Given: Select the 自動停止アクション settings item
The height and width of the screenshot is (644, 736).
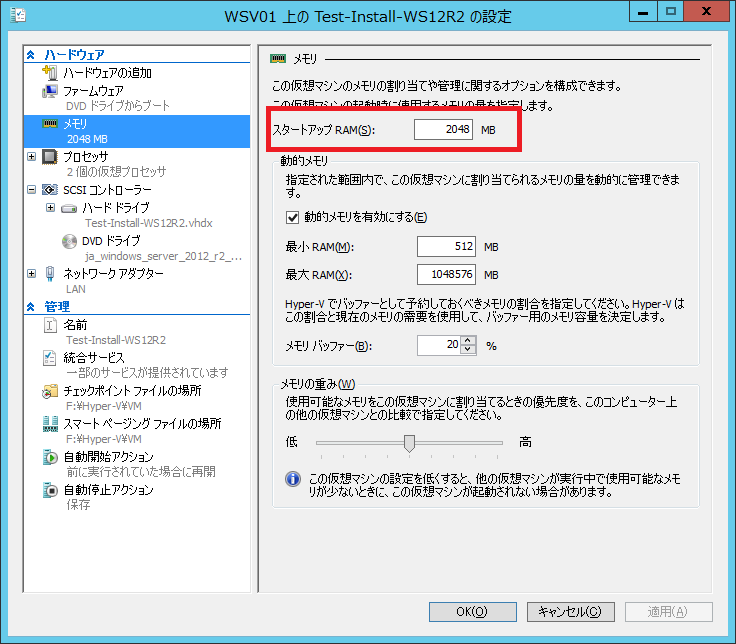Looking at the screenshot, I should pyautogui.click(x=108, y=490).
